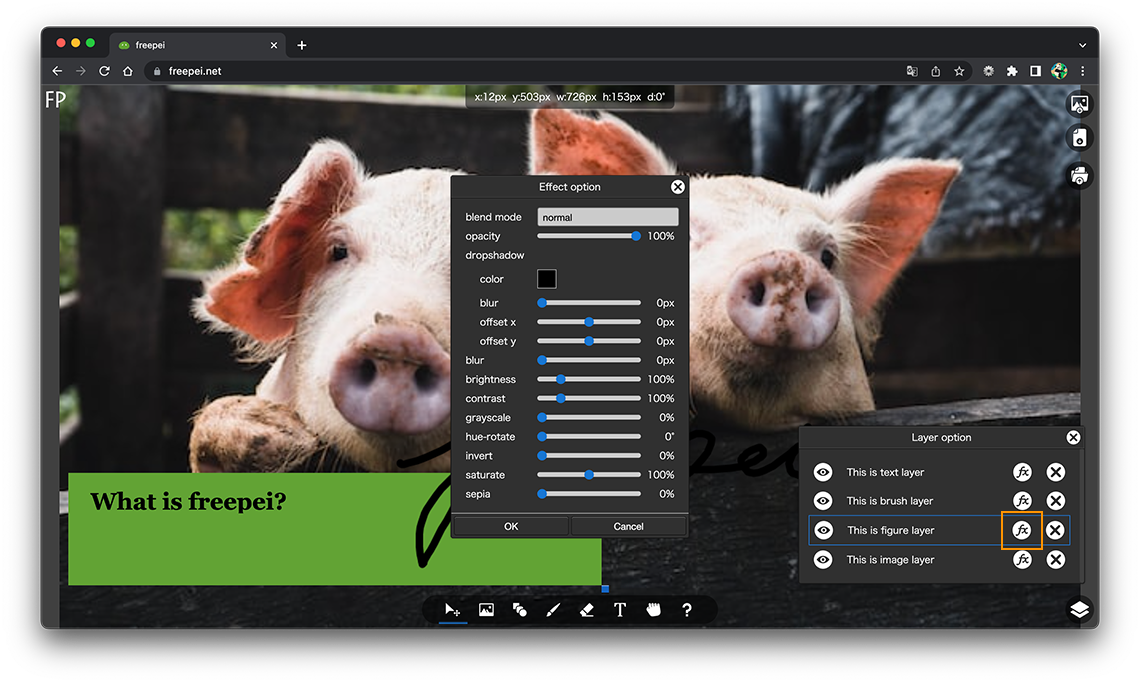Click the add image icon on the right edge
The width and height of the screenshot is (1140, 683).
[1080, 104]
